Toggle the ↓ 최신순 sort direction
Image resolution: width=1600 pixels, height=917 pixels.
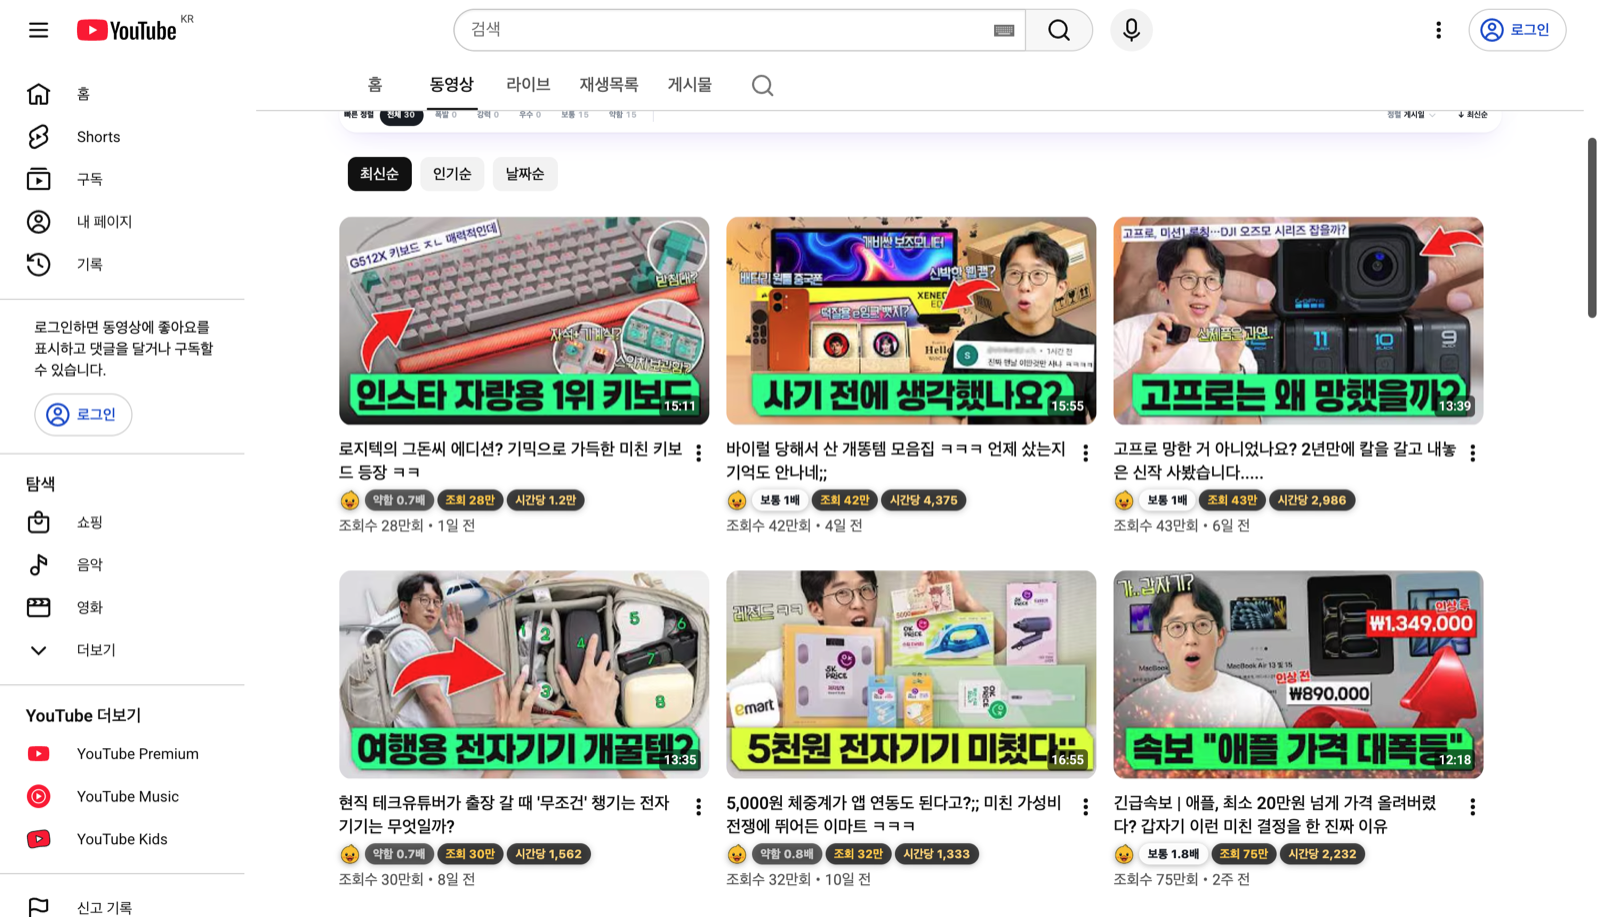click(1473, 115)
